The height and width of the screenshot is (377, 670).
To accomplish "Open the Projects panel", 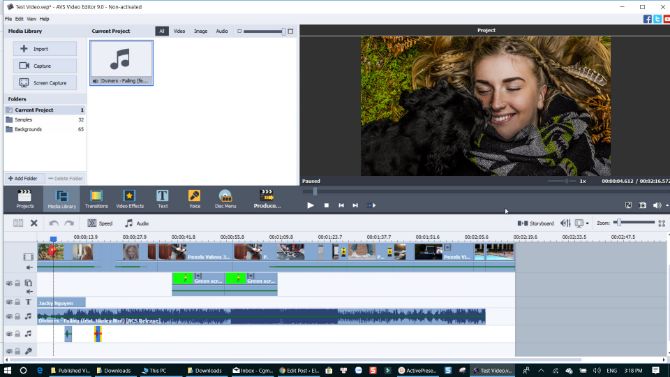I will pos(24,199).
